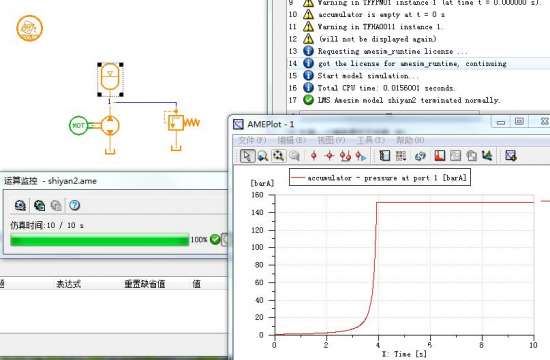This screenshot has width=550, height=360.
Task: Select the arrow pointer tool in AMEPlot
Action: click(x=247, y=156)
